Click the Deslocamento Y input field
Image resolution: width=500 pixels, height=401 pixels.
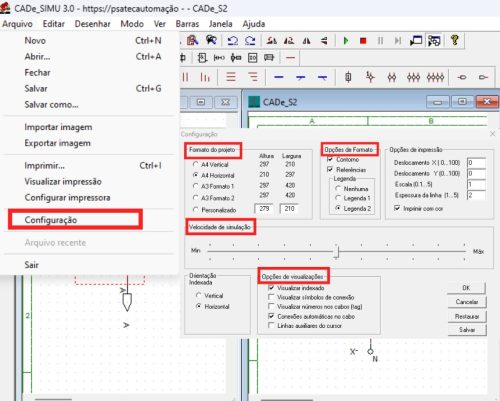476,173
